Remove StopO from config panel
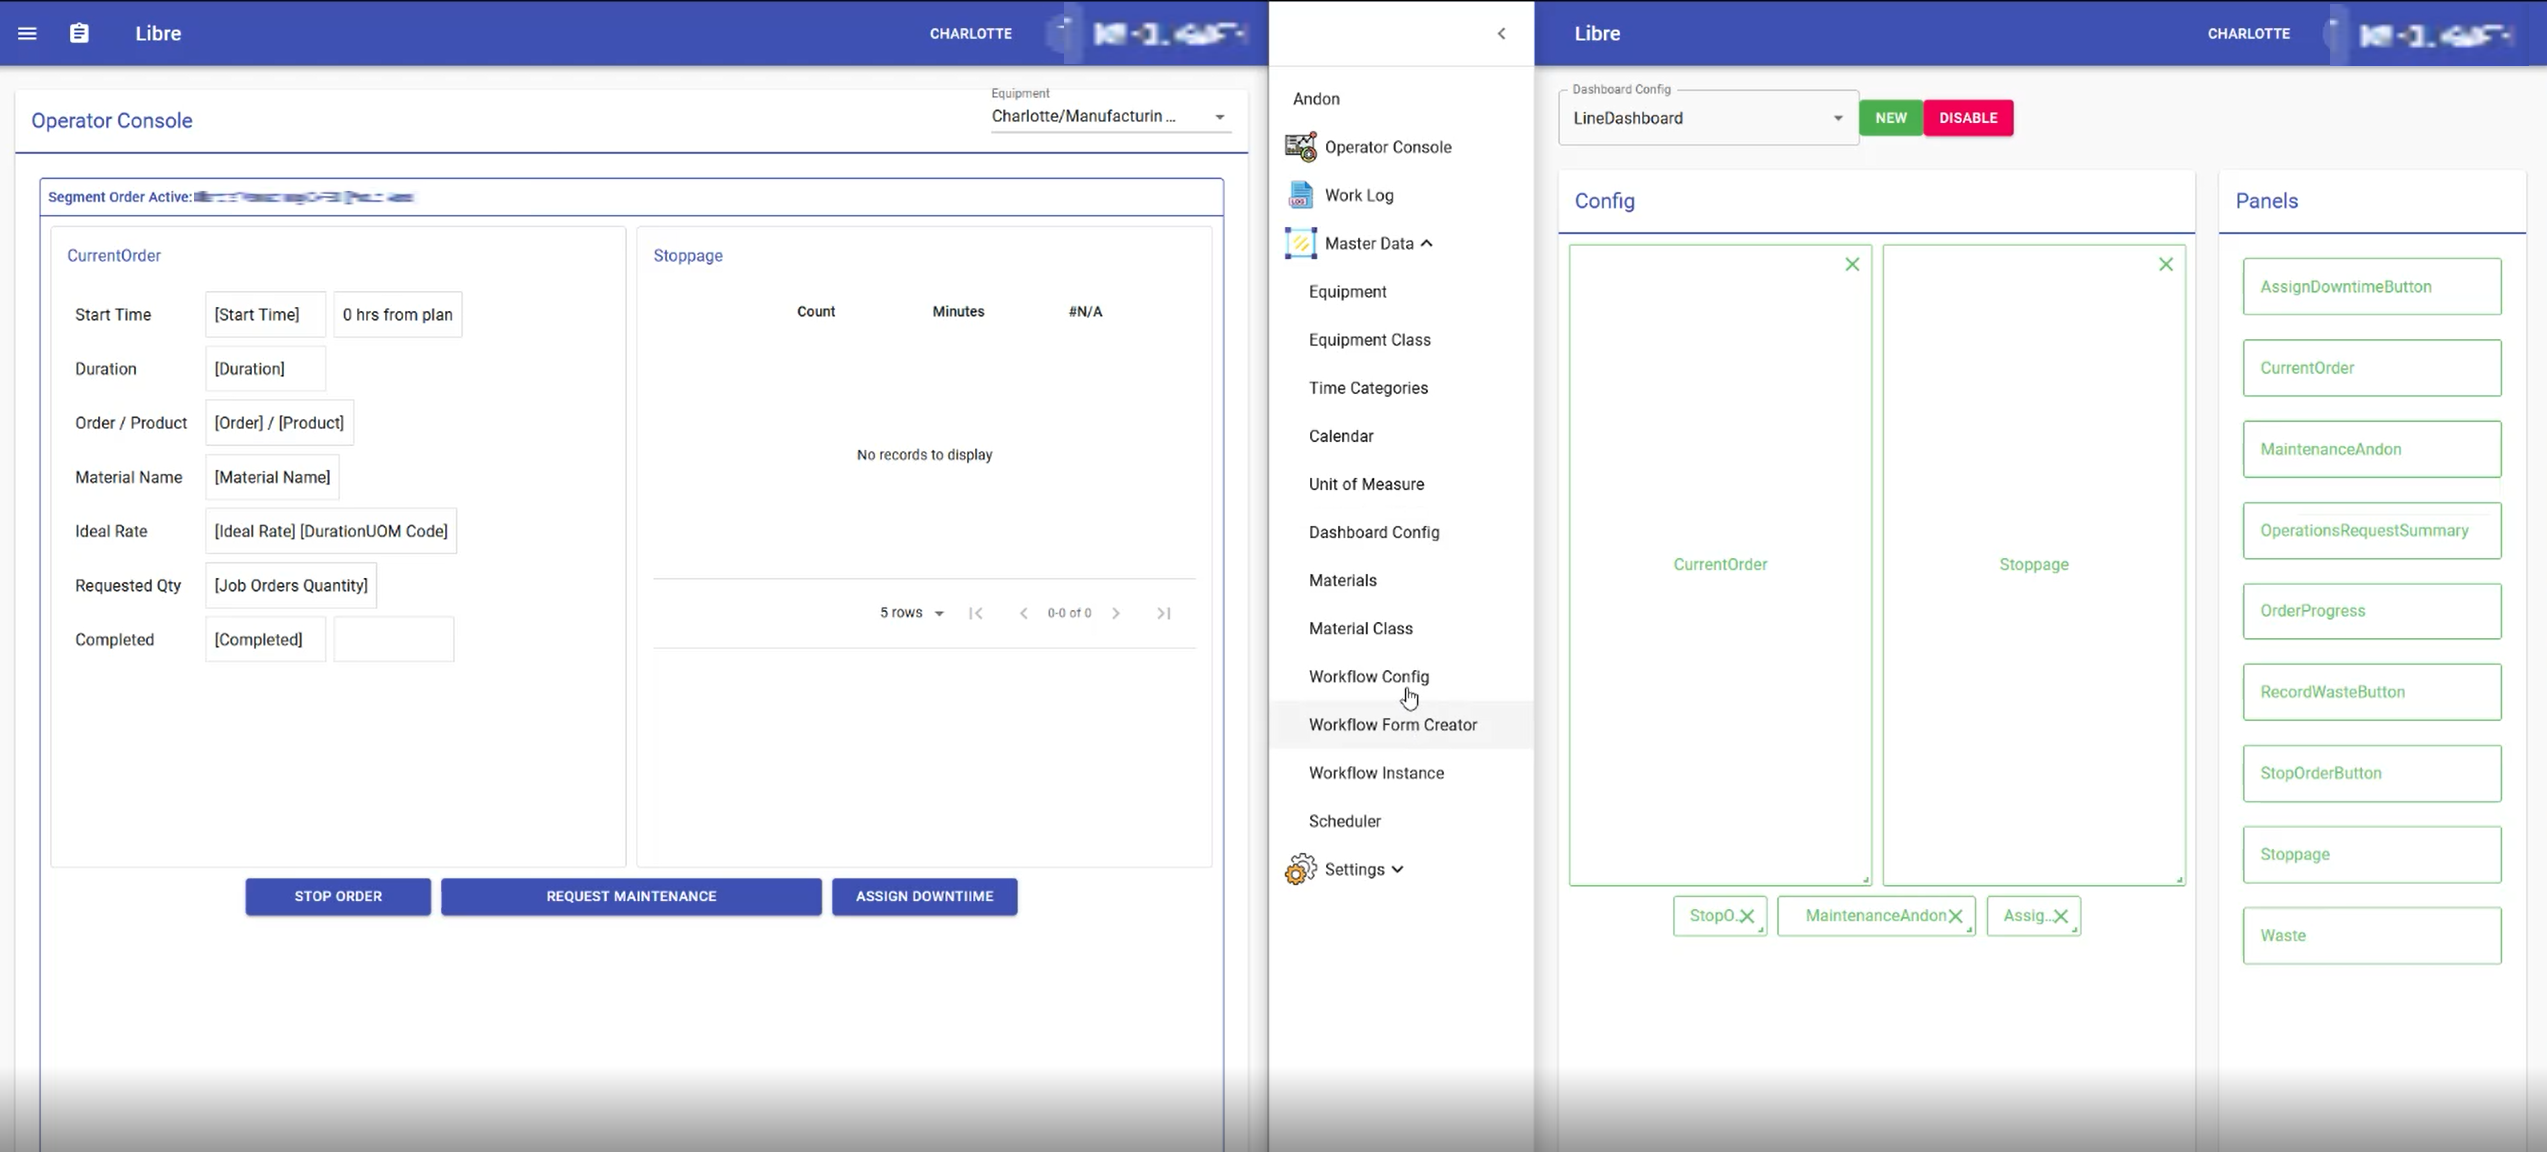 coord(1748,915)
